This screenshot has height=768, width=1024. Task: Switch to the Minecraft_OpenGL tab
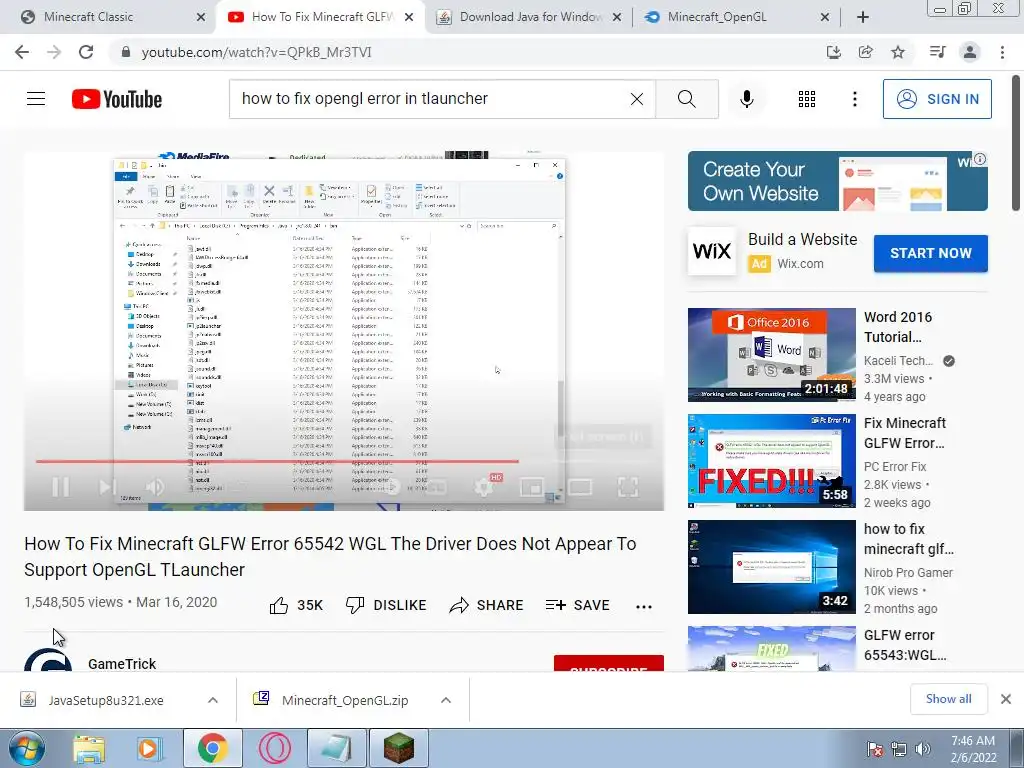[716, 17]
